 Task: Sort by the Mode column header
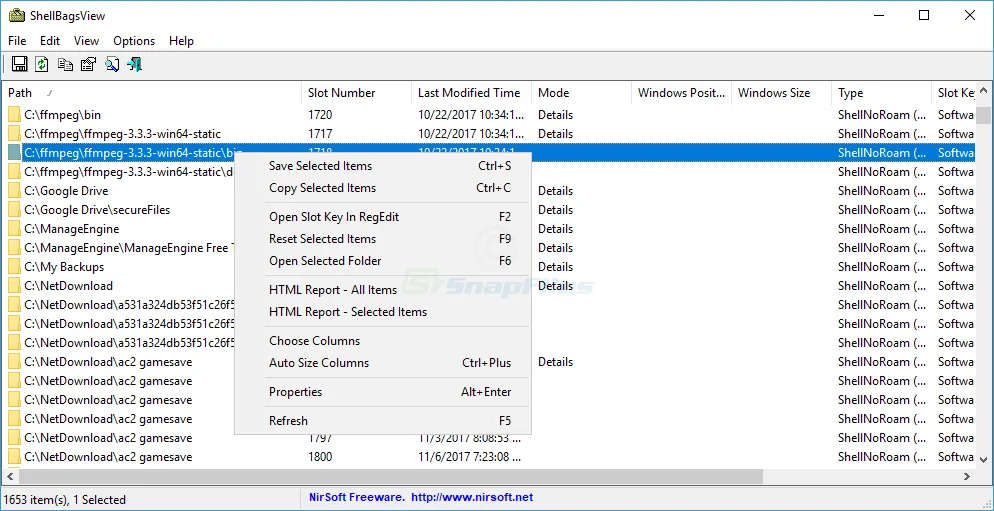581,93
